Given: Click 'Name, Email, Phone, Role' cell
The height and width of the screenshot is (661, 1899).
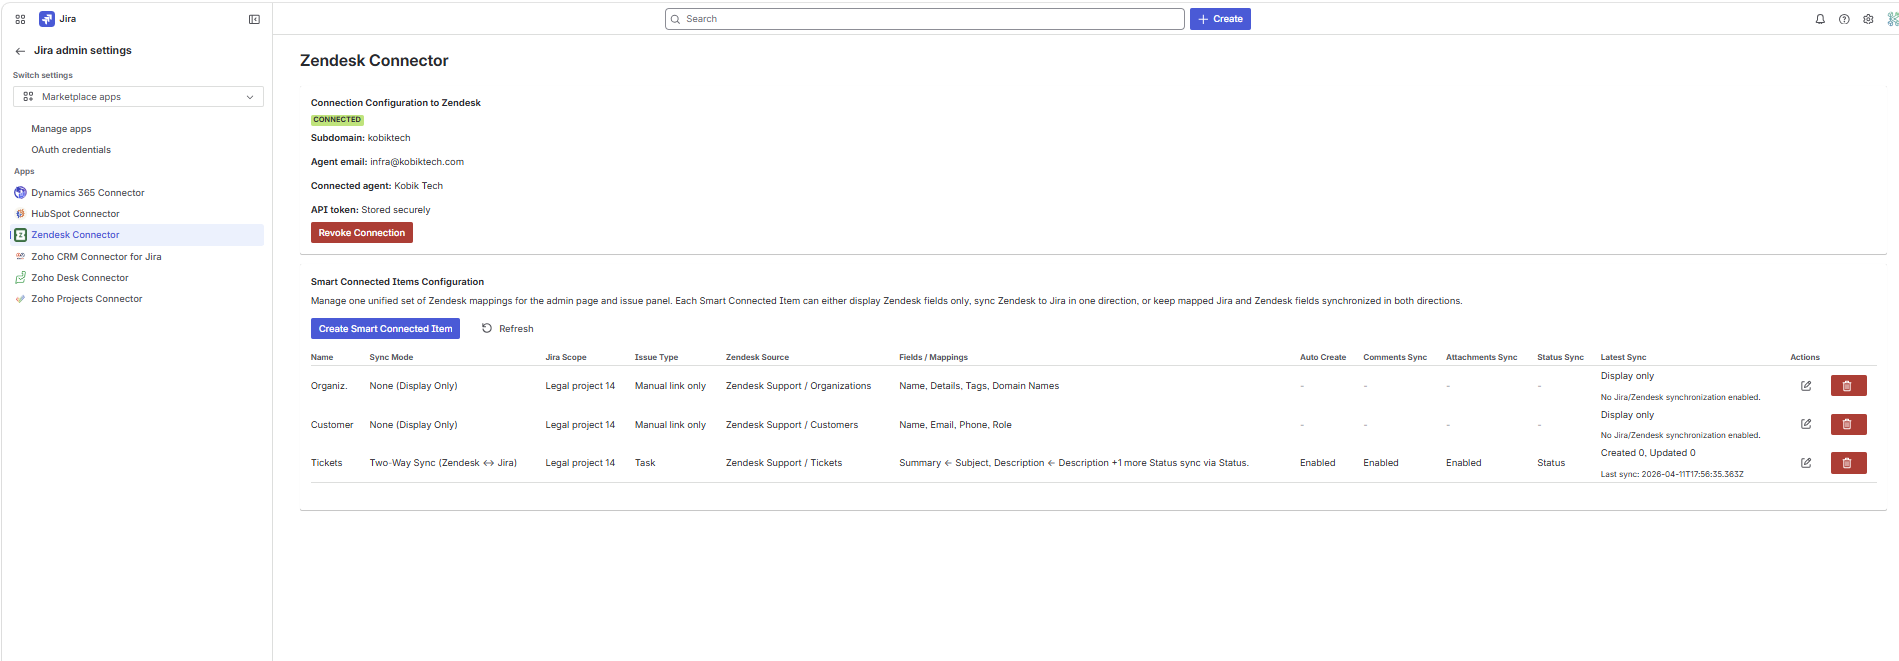Looking at the screenshot, I should (955, 425).
